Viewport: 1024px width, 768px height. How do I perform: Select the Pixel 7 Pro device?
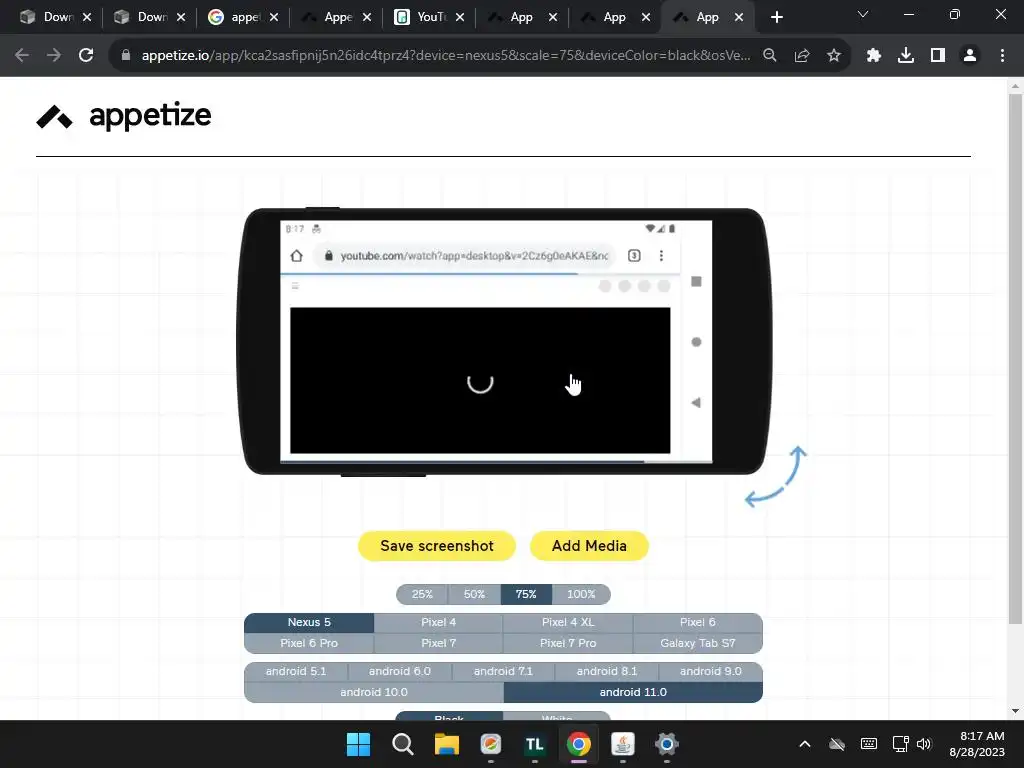pyautogui.click(x=568, y=643)
